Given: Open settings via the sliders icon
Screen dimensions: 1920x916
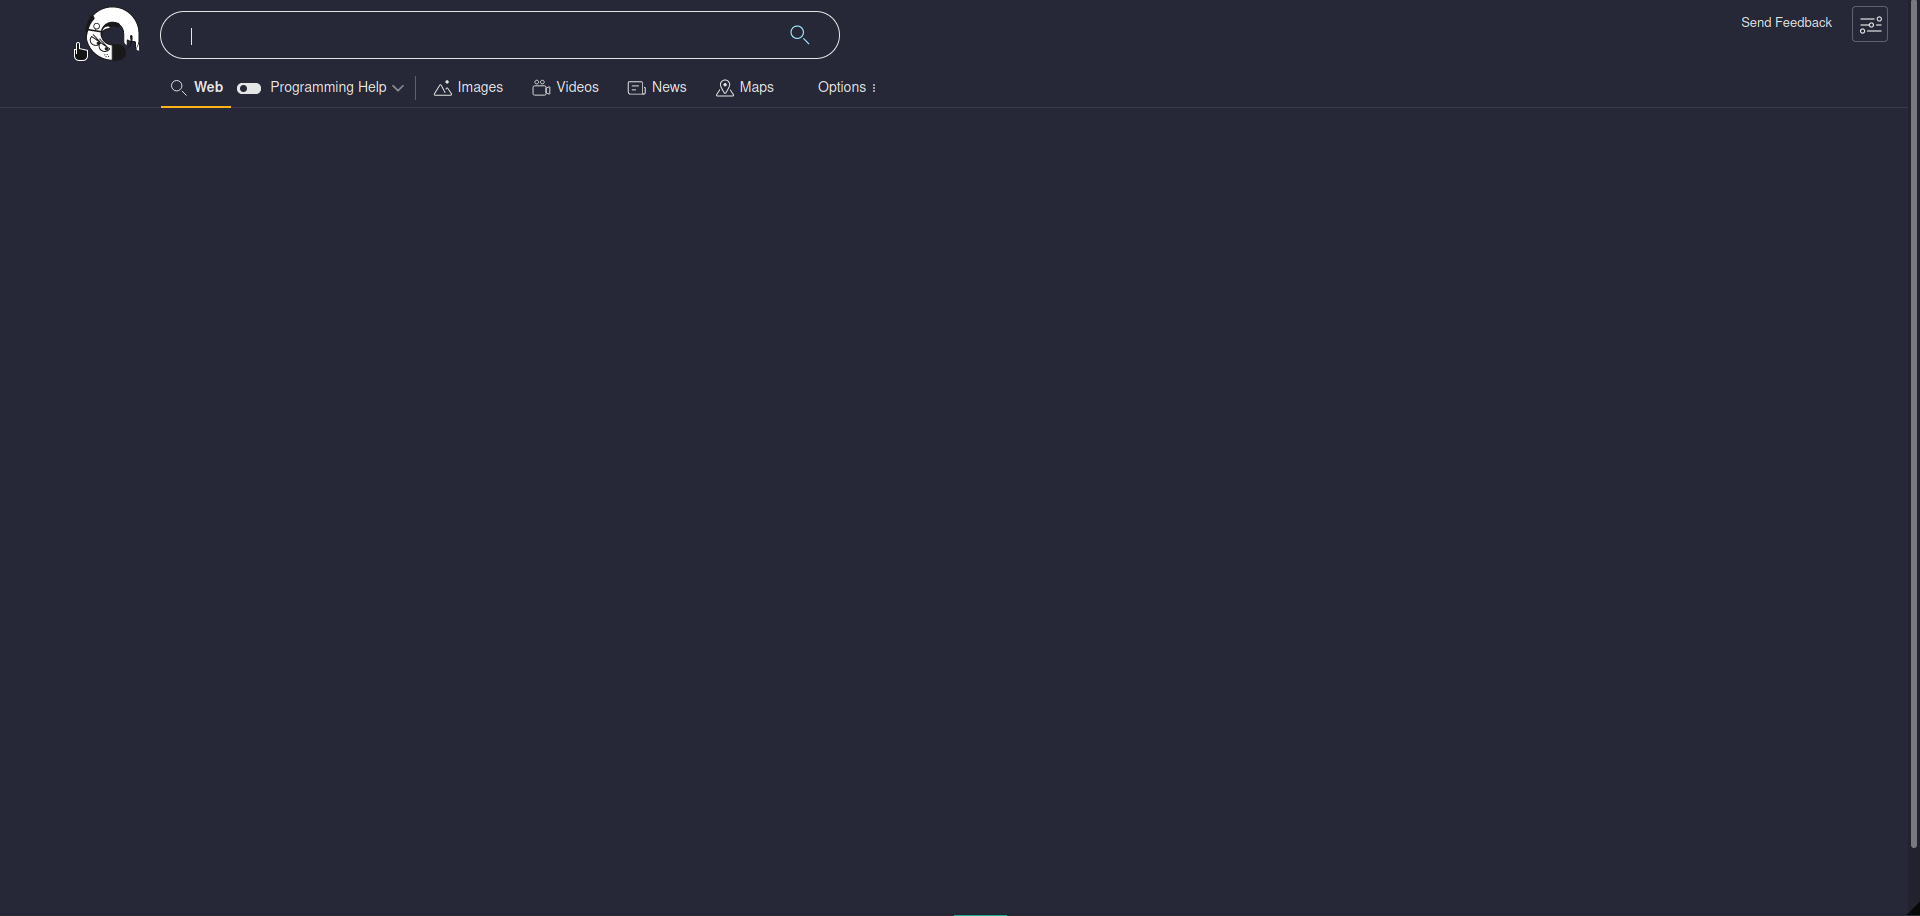Looking at the screenshot, I should coord(1869,25).
